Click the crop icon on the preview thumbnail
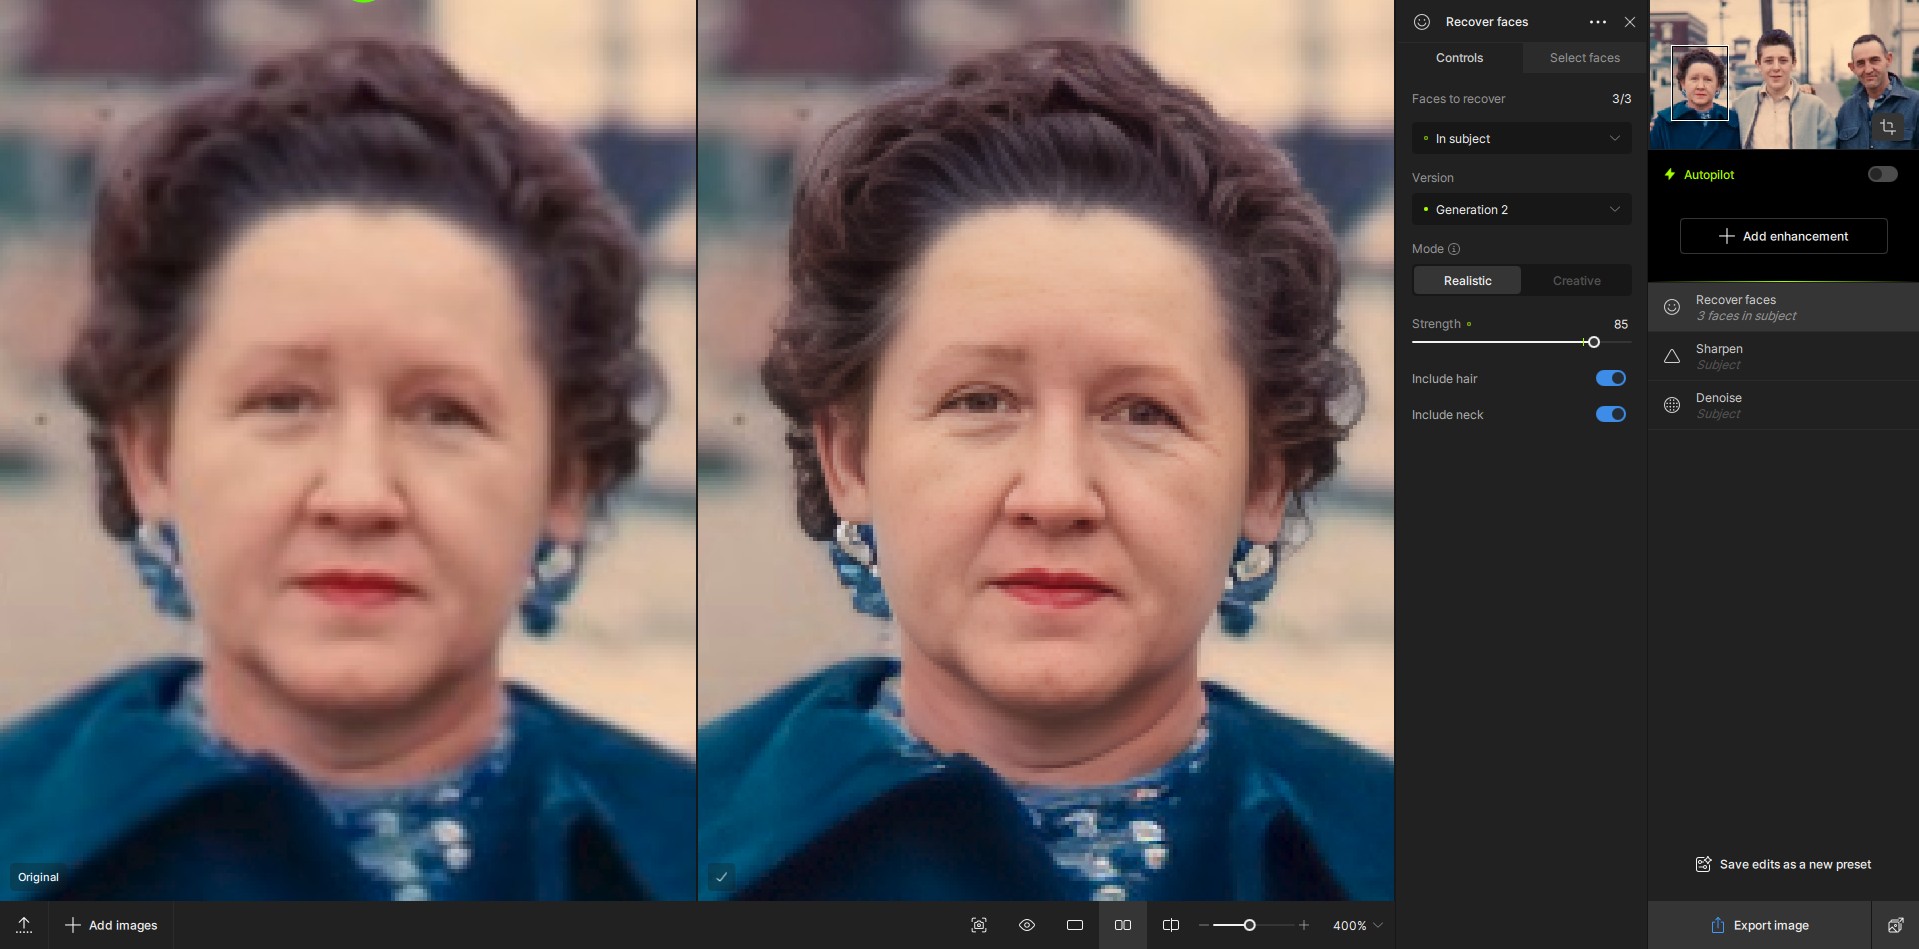The height and width of the screenshot is (949, 1919). point(1887,127)
